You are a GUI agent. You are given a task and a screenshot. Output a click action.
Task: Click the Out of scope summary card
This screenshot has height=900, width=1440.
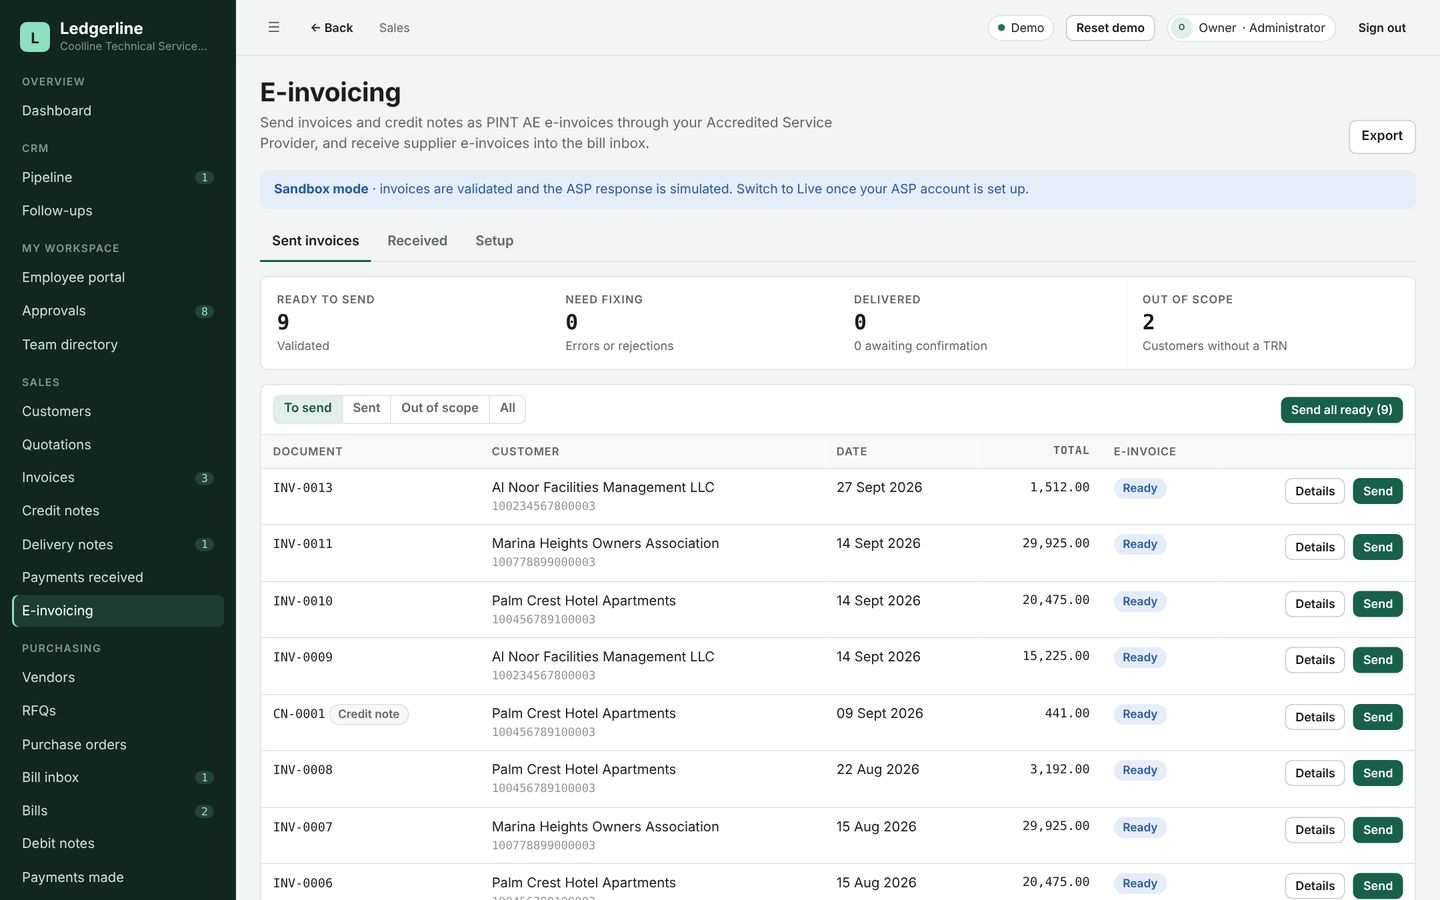point(1270,323)
